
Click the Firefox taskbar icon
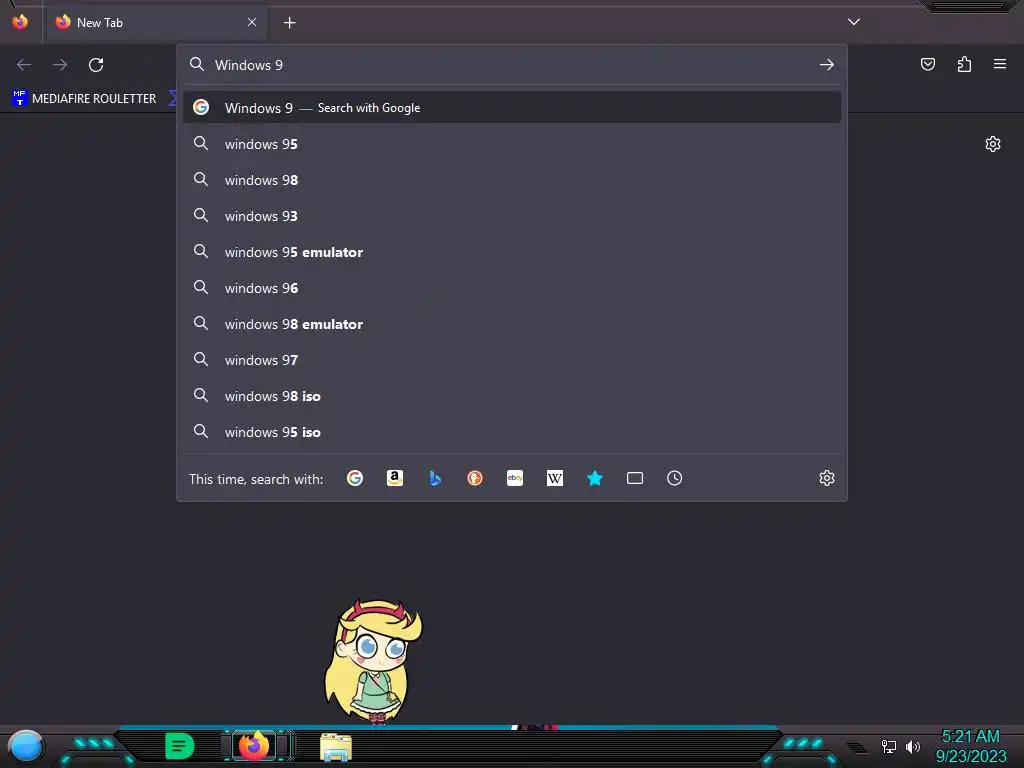pyautogui.click(x=253, y=746)
